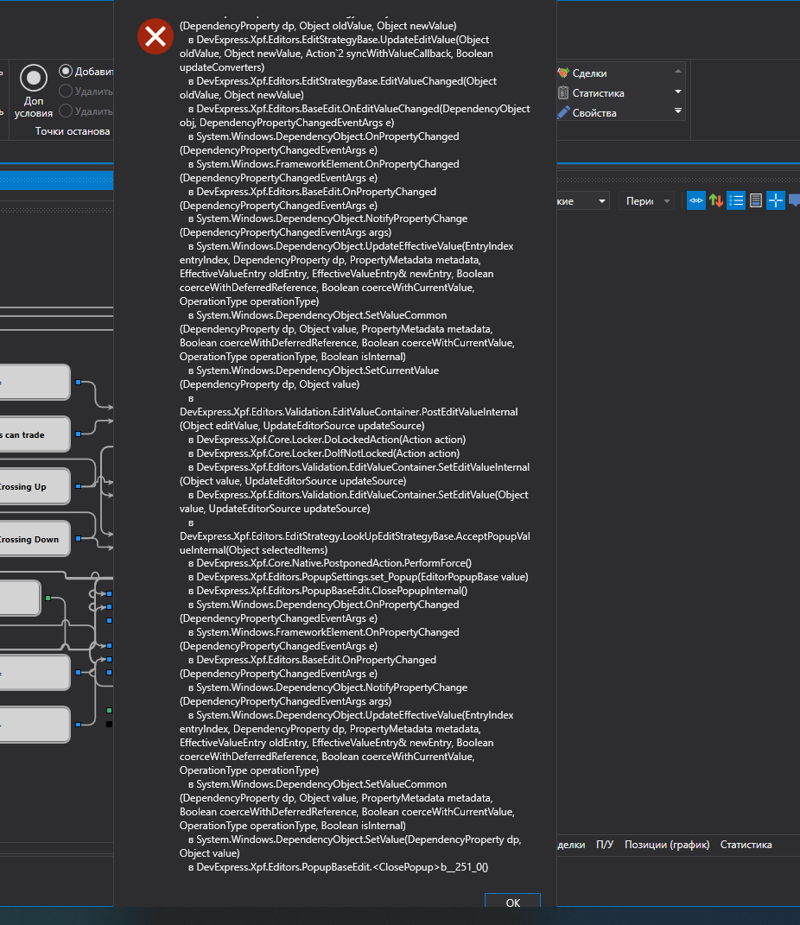The image size is (800, 925).
Task: Switch to the bottom Статистика tab
Action: coord(745,845)
